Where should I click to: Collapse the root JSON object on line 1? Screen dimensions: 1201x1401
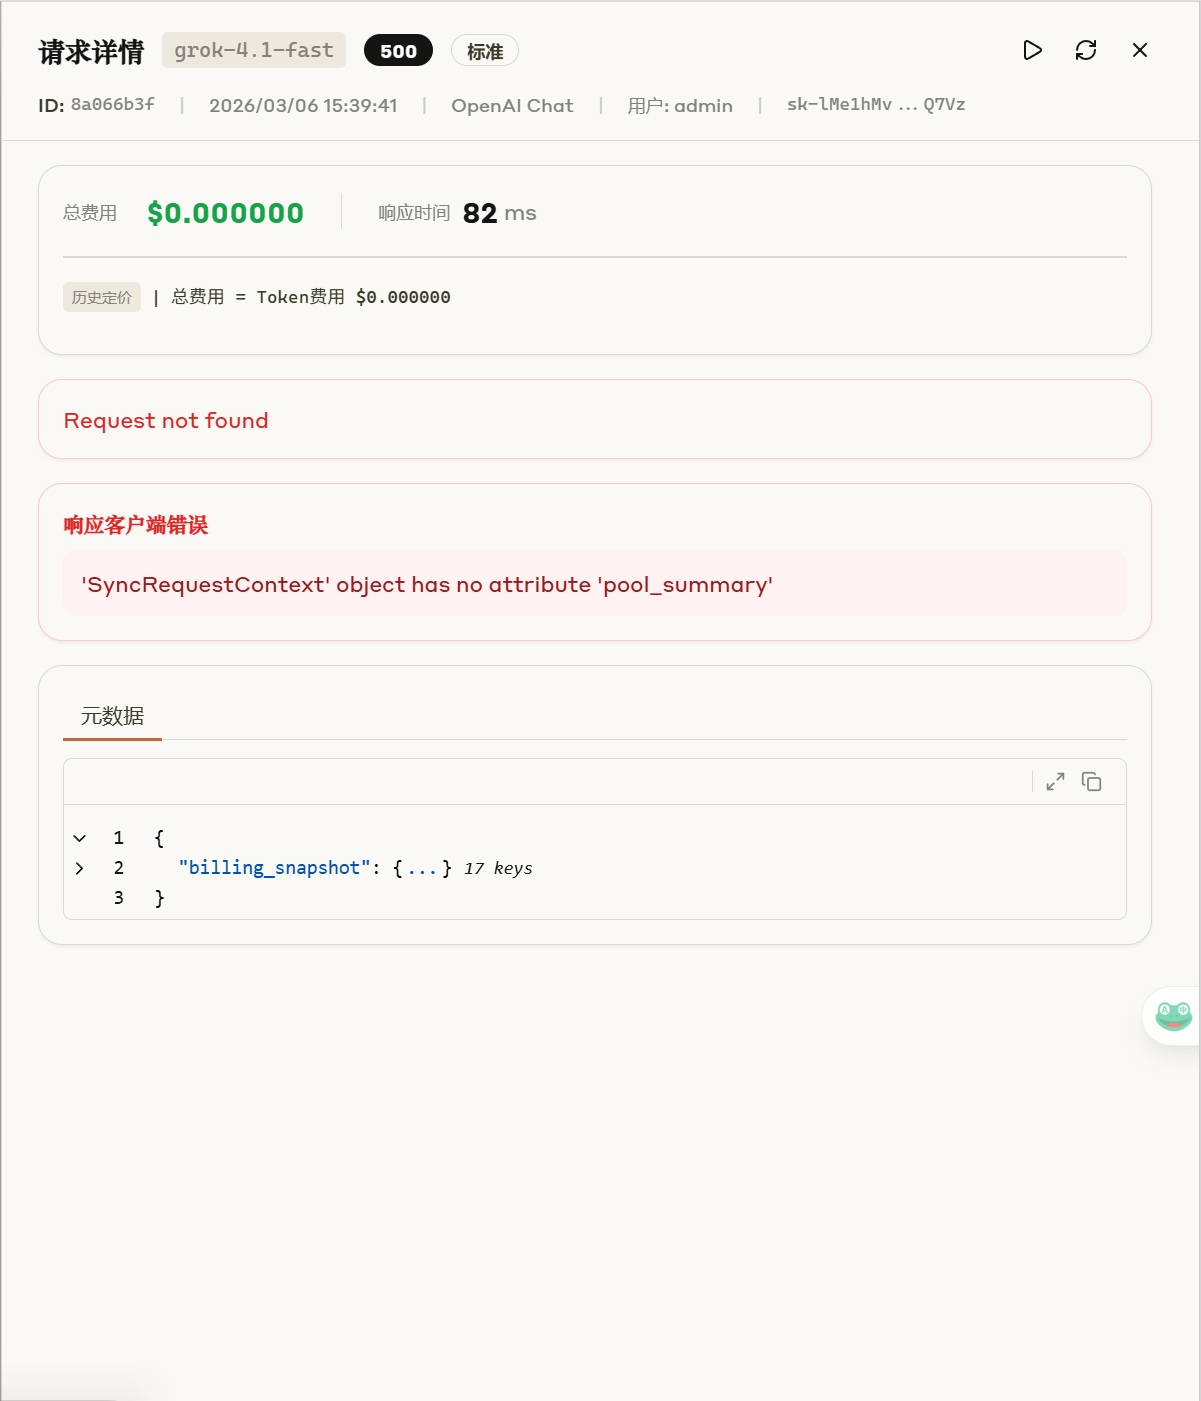(80, 838)
